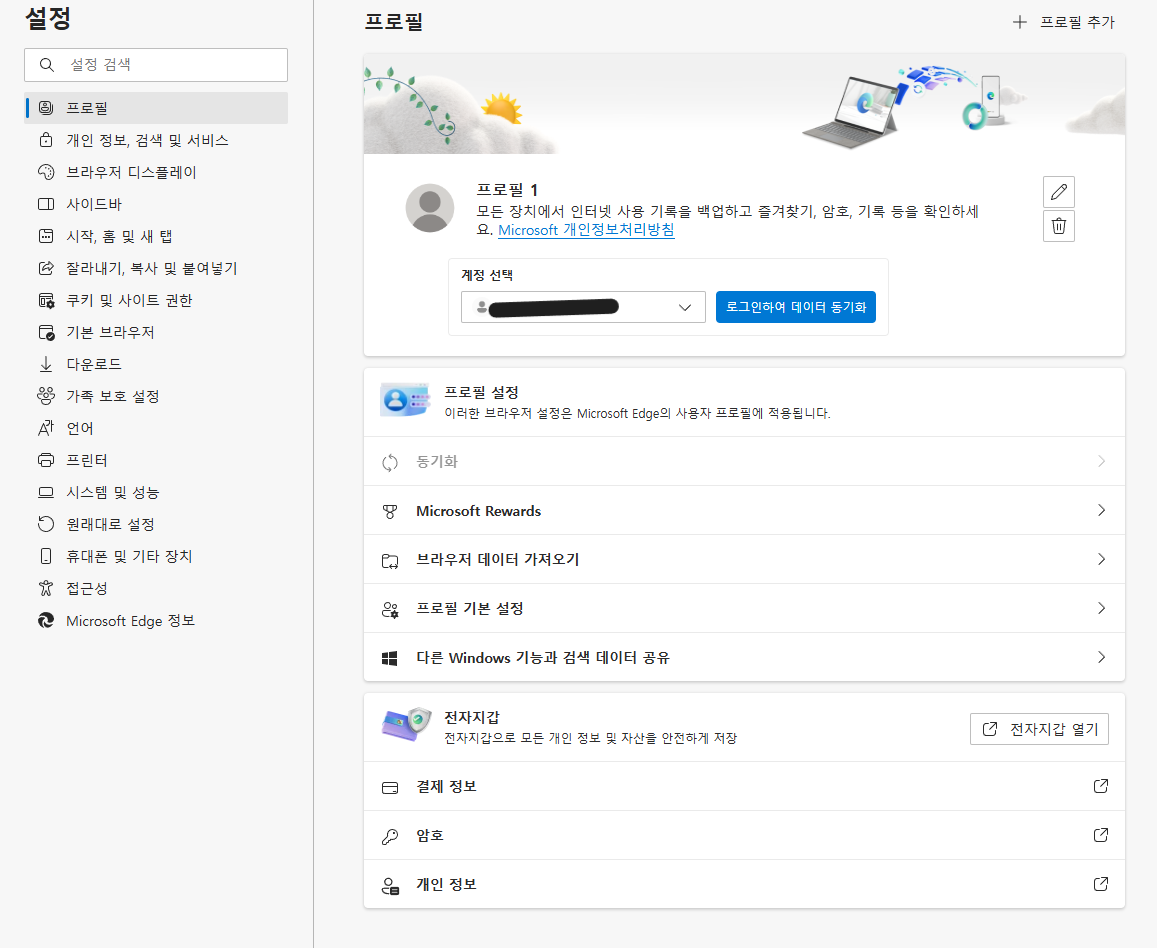The image size is (1157, 948).
Task: Open Microsoft 개인정보처리방침 link
Action: 586,229
